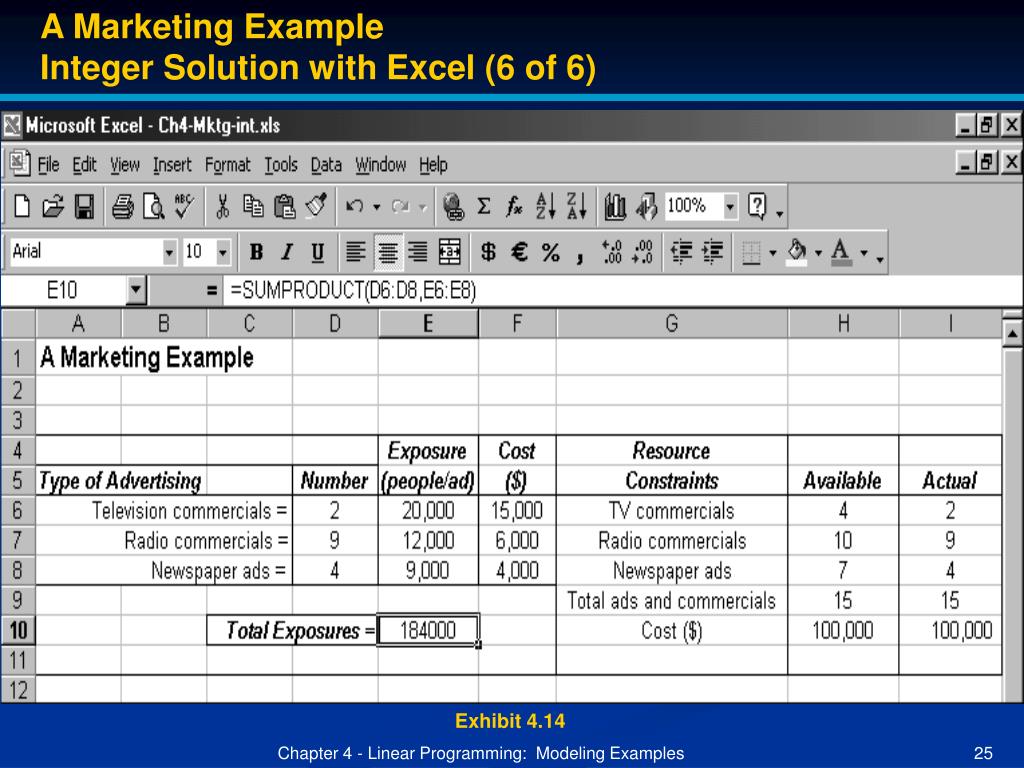Increase decimal places
This screenshot has height=768, width=1024.
click(612, 251)
